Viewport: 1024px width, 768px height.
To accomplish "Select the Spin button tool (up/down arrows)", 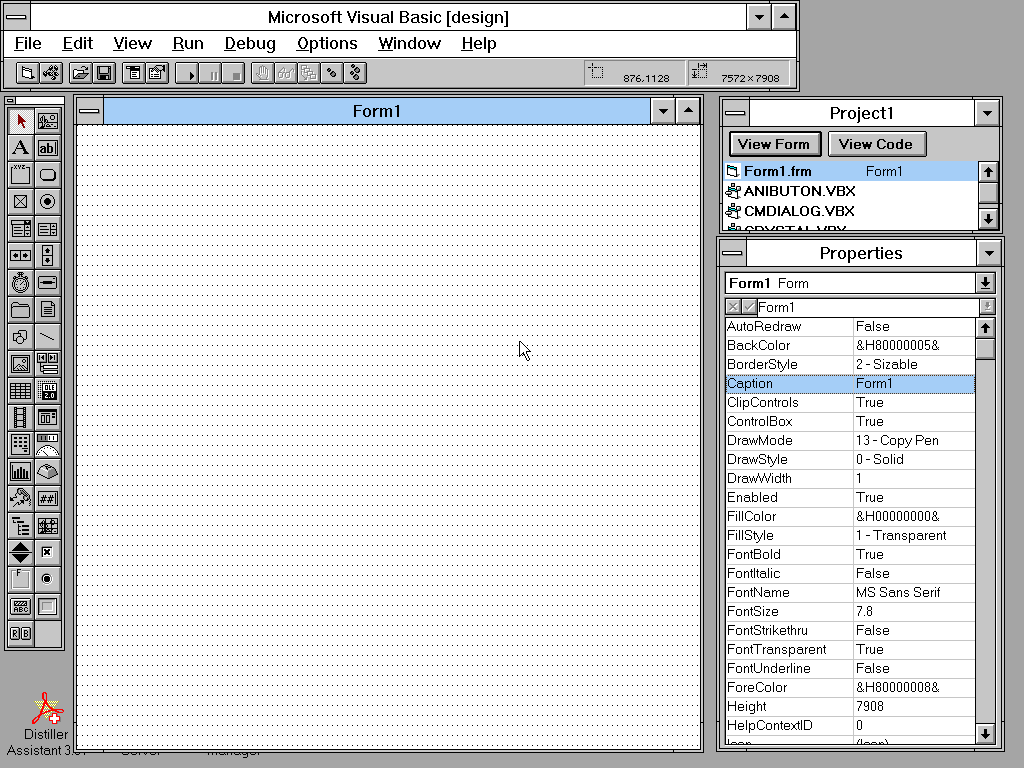I will pyautogui.click(x=20, y=552).
